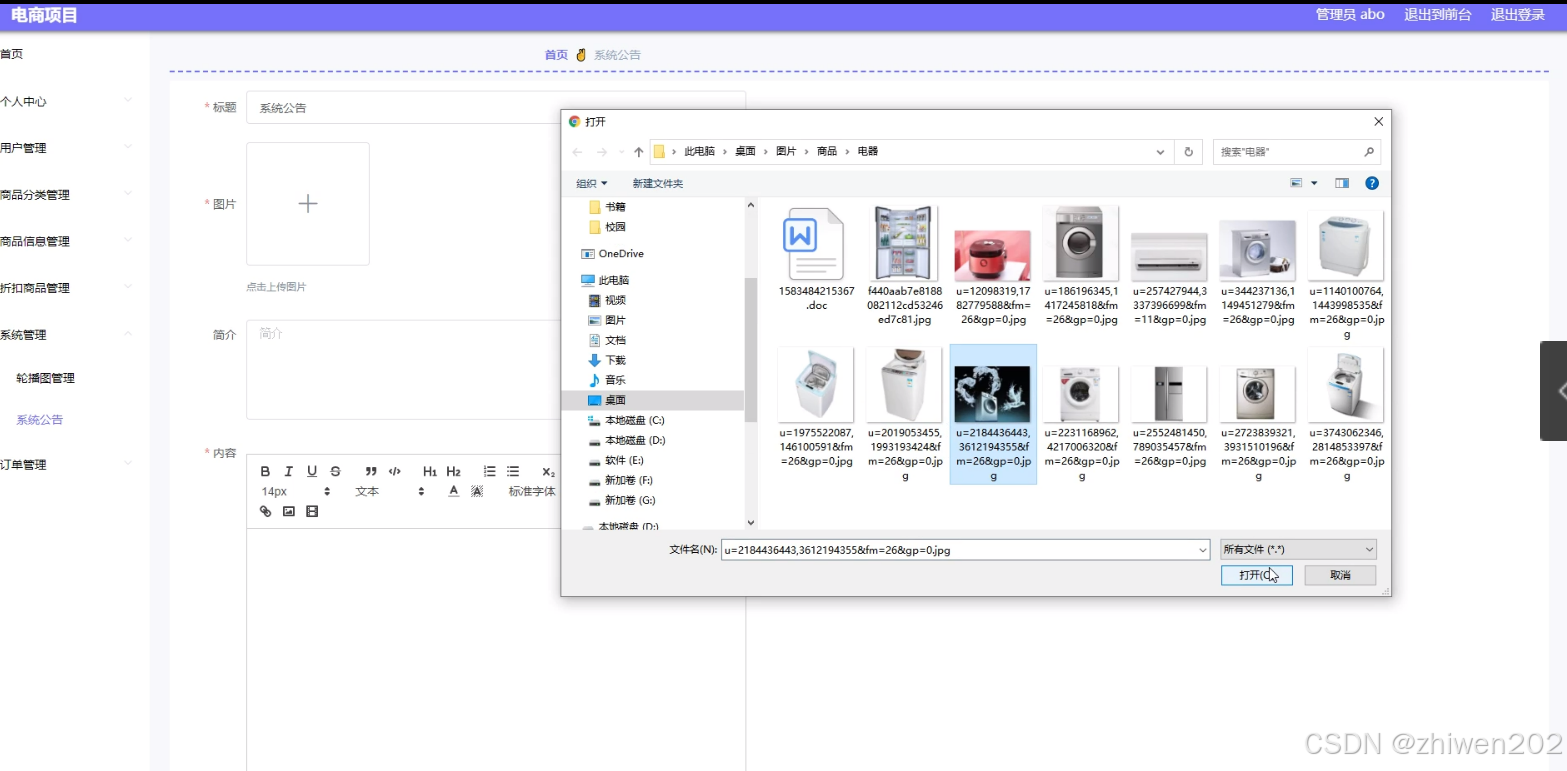Apply Heading 1 style in the editor
Image resolution: width=1567 pixels, height=771 pixels.
pyautogui.click(x=430, y=472)
